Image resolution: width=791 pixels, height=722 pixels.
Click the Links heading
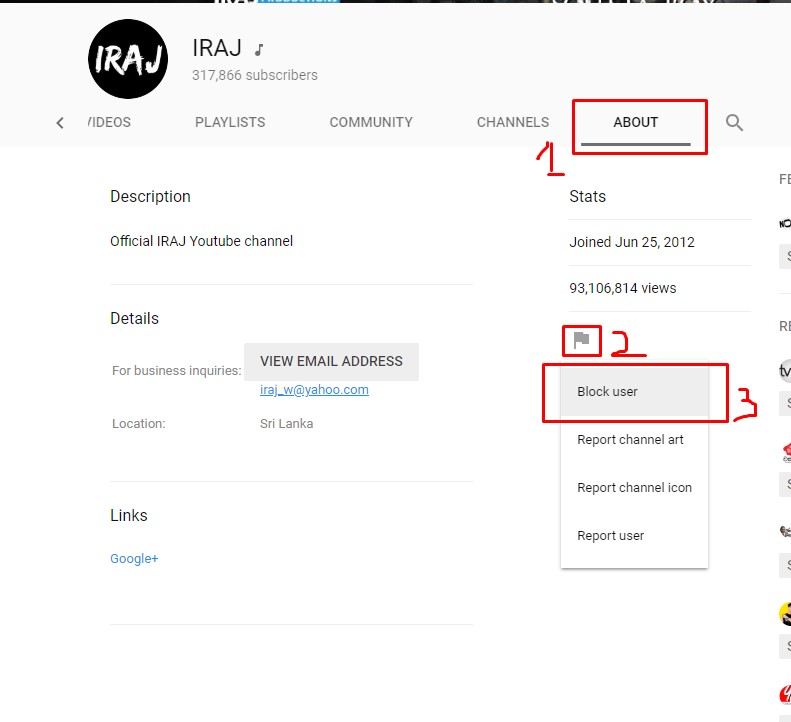click(129, 515)
